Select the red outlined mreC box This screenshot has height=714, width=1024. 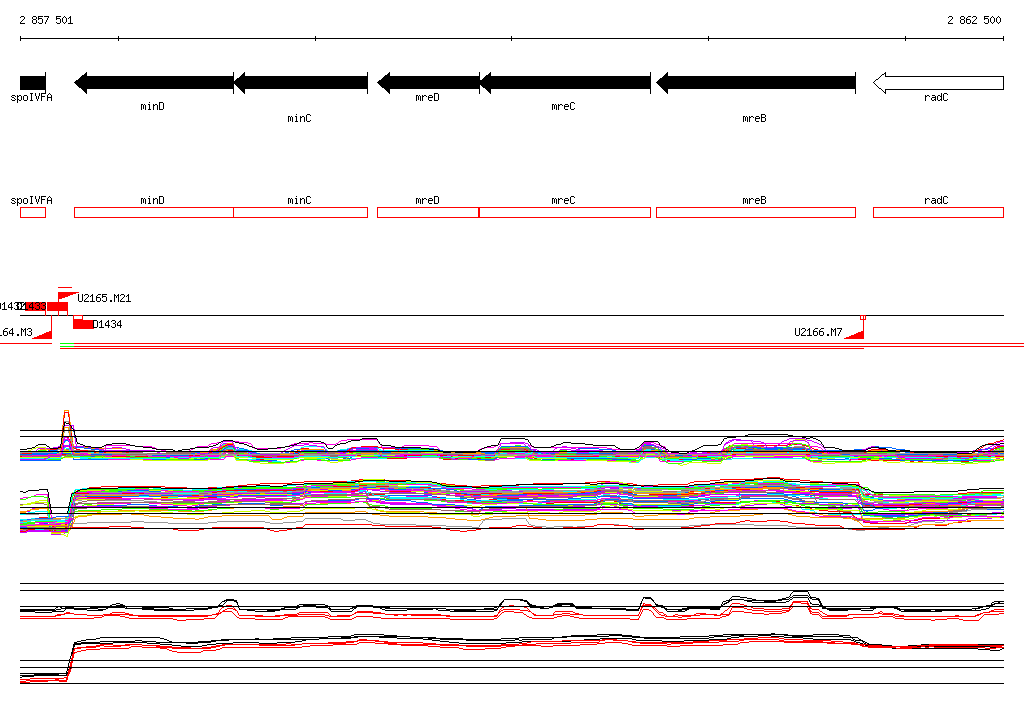[565, 212]
